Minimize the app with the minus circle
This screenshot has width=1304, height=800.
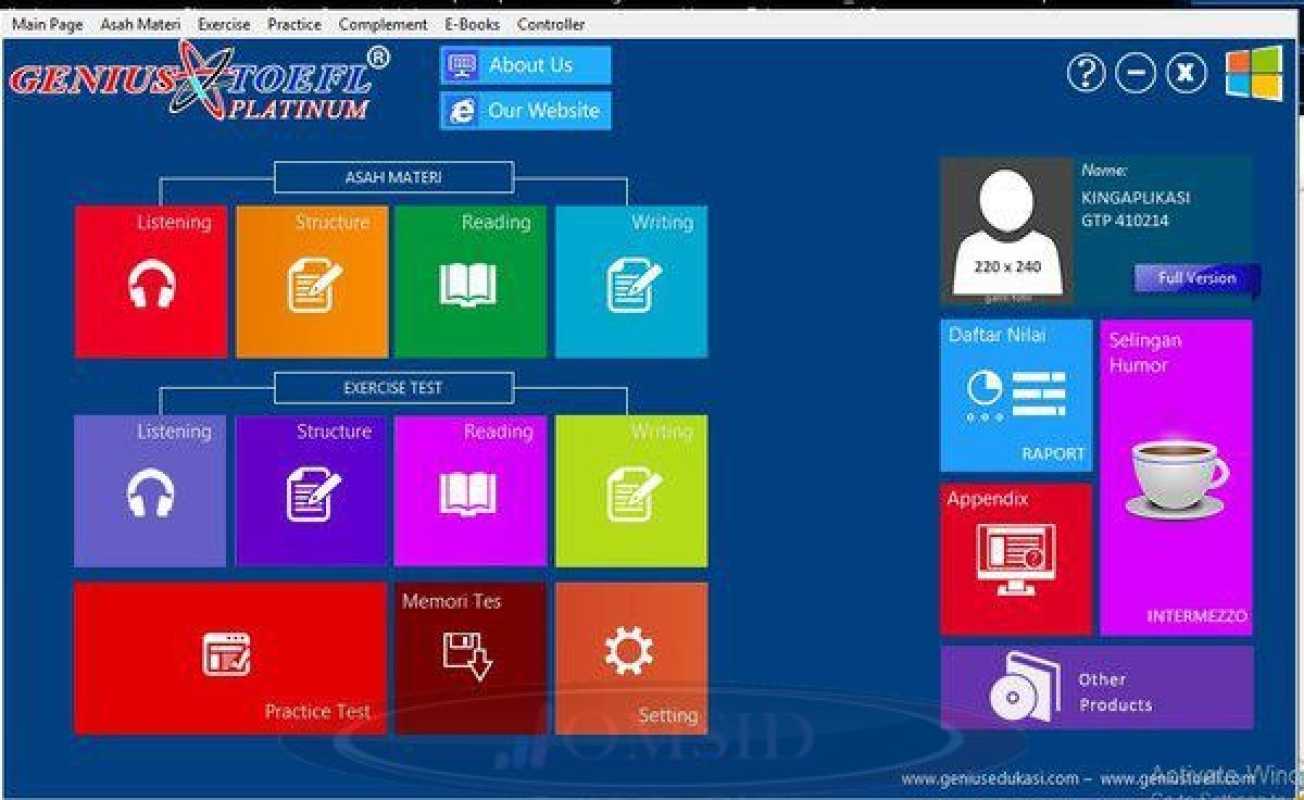(x=1136, y=74)
